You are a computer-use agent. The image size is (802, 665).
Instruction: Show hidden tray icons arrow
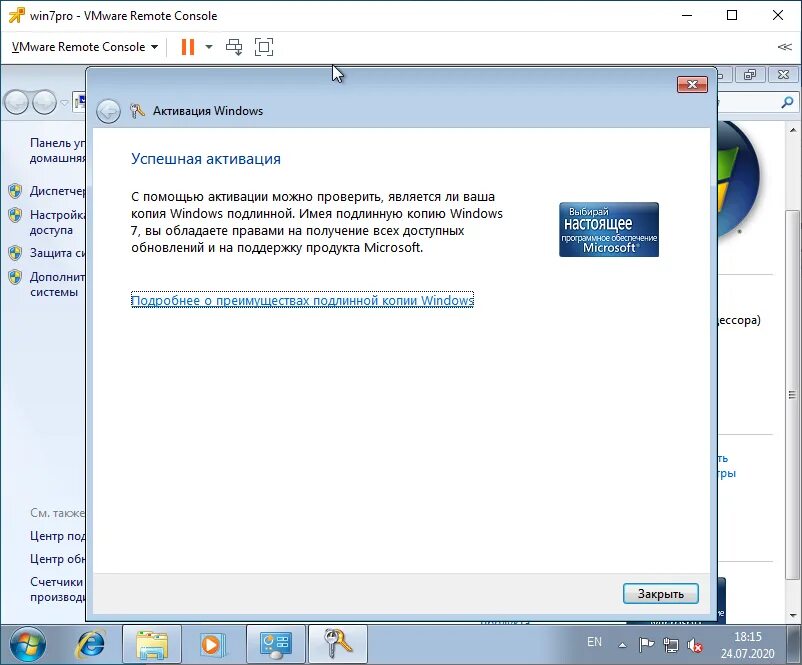pos(622,646)
